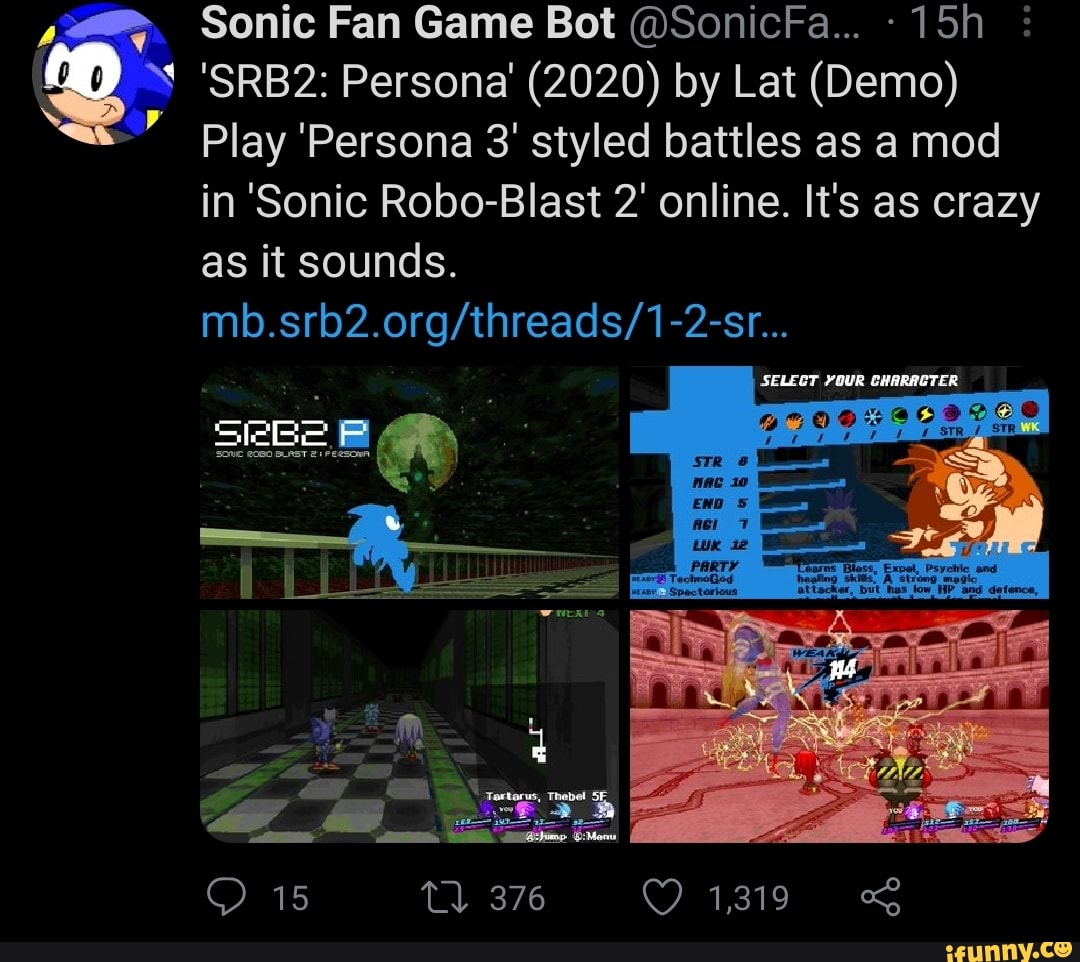
Task: Tap the share icon
Action: (x=881, y=897)
